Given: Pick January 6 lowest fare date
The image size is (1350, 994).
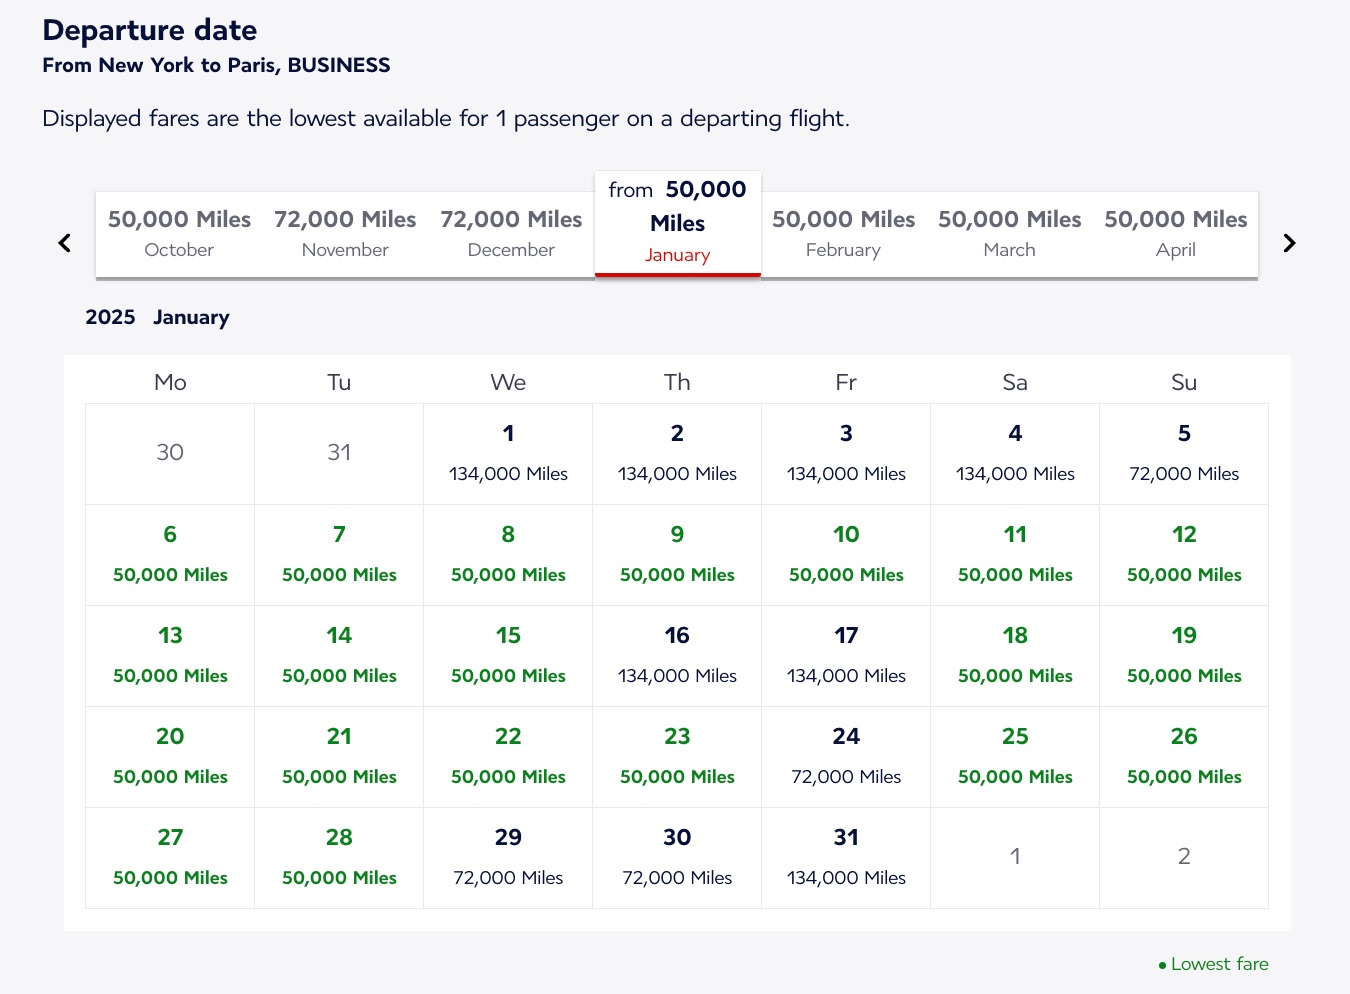Looking at the screenshot, I should click(x=170, y=555).
